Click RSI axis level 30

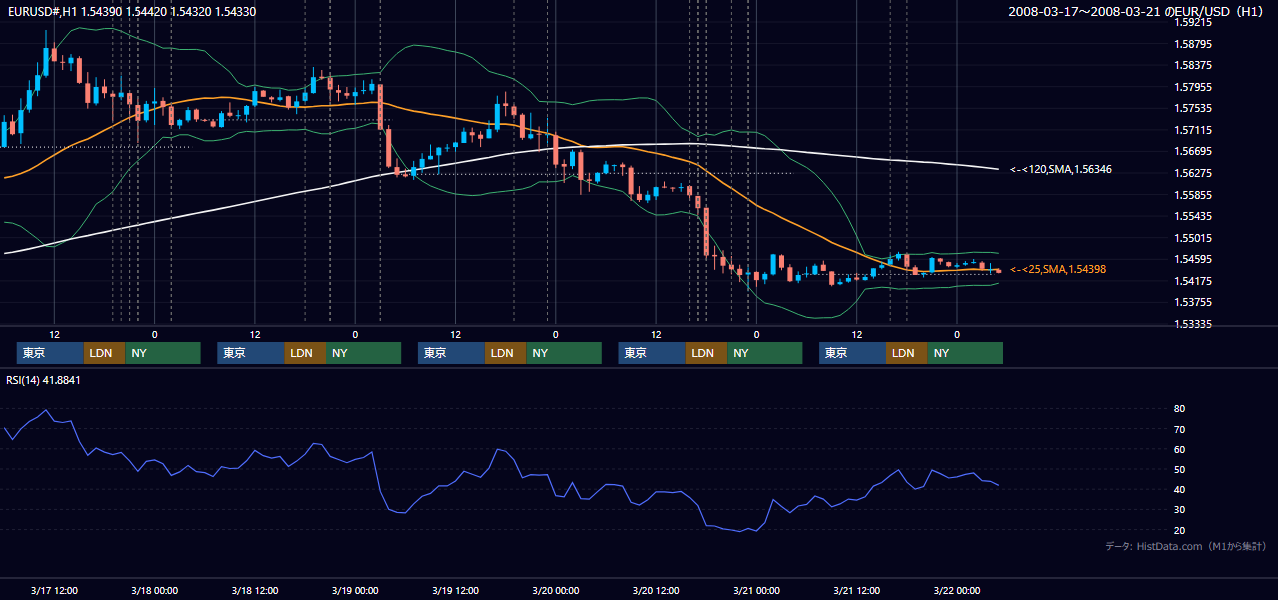[x=1180, y=510]
